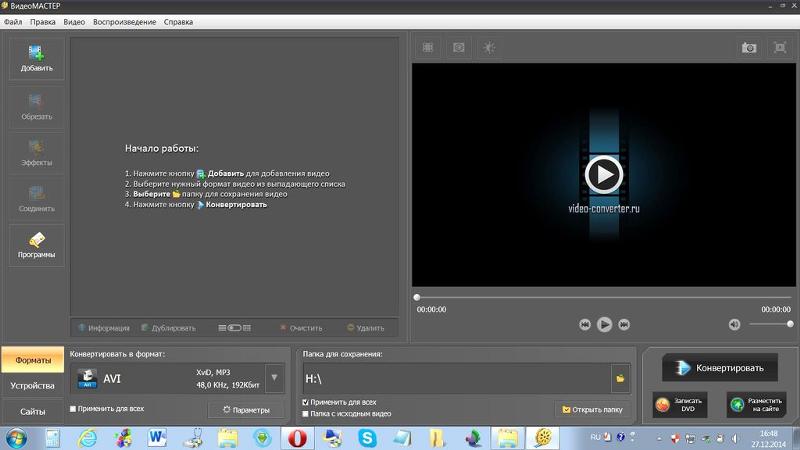This screenshot has width=800, height=450.
Task: Click the ВидеоМАСТЕР film reel taskbar icon
Action: click(543, 438)
